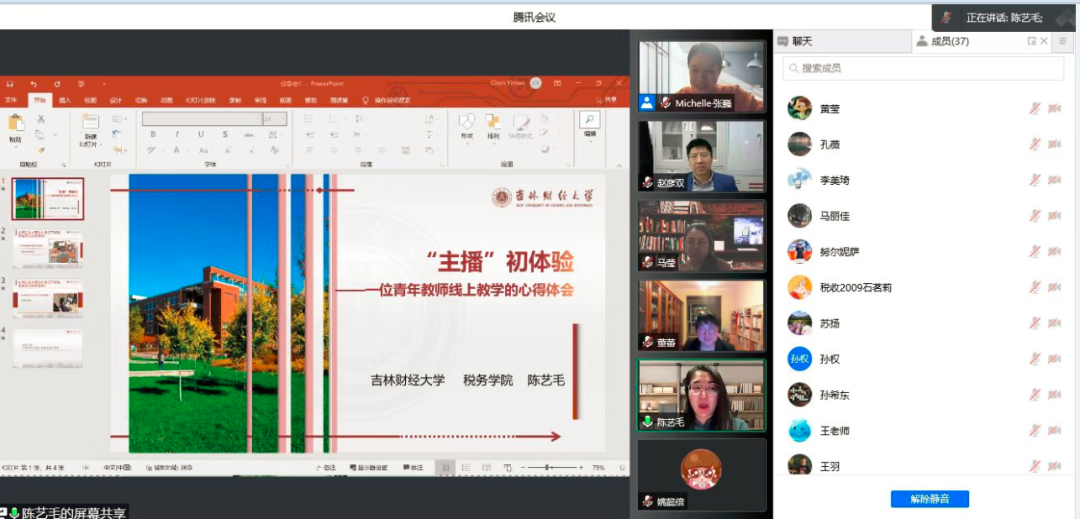Open the members panel options menu
Viewport: 1080px width, 519px height.
1063,41
